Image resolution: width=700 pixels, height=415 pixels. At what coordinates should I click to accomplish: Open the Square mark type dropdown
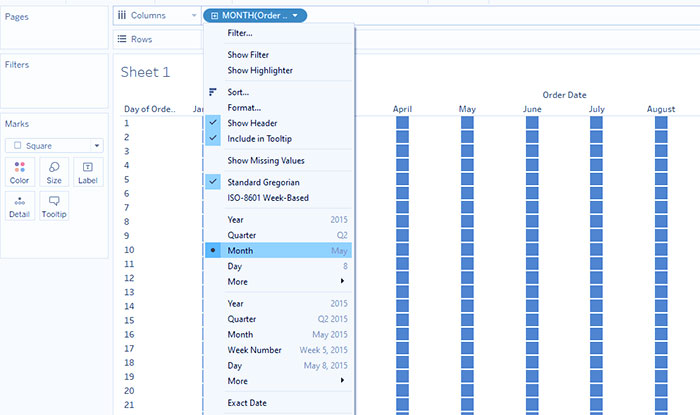(x=97, y=145)
